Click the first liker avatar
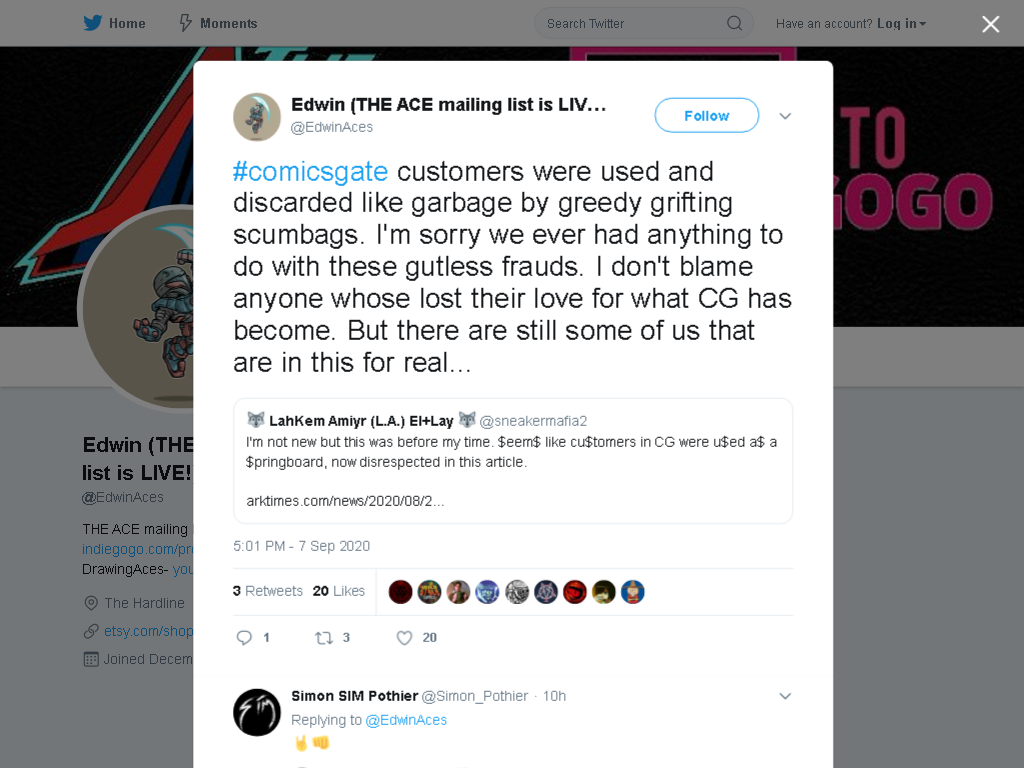 point(400,592)
